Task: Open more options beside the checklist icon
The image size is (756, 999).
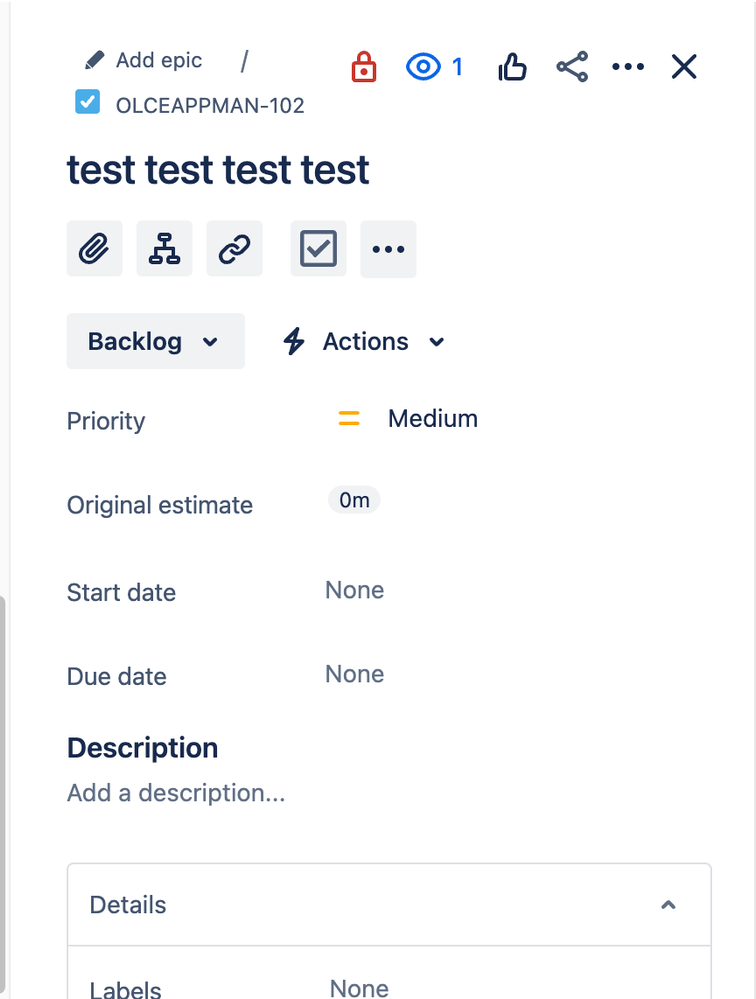Action: tap(388, 249)
